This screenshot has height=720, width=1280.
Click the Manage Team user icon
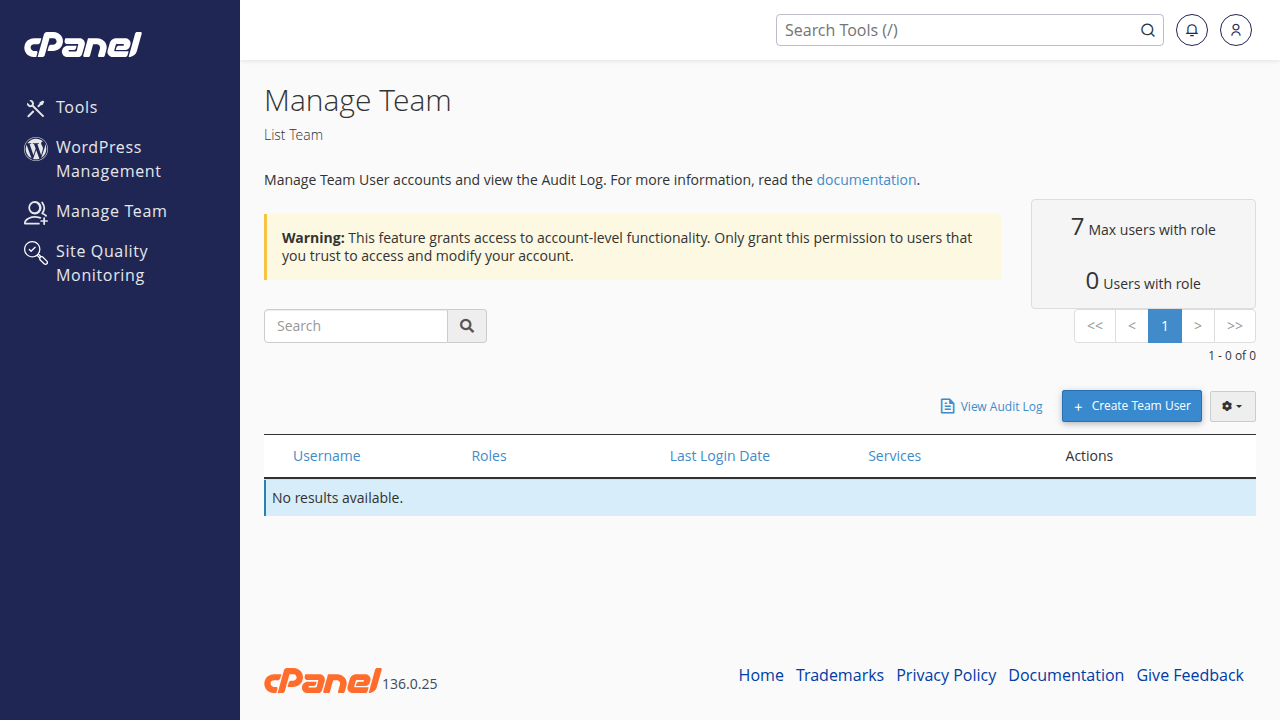[36, 212]
